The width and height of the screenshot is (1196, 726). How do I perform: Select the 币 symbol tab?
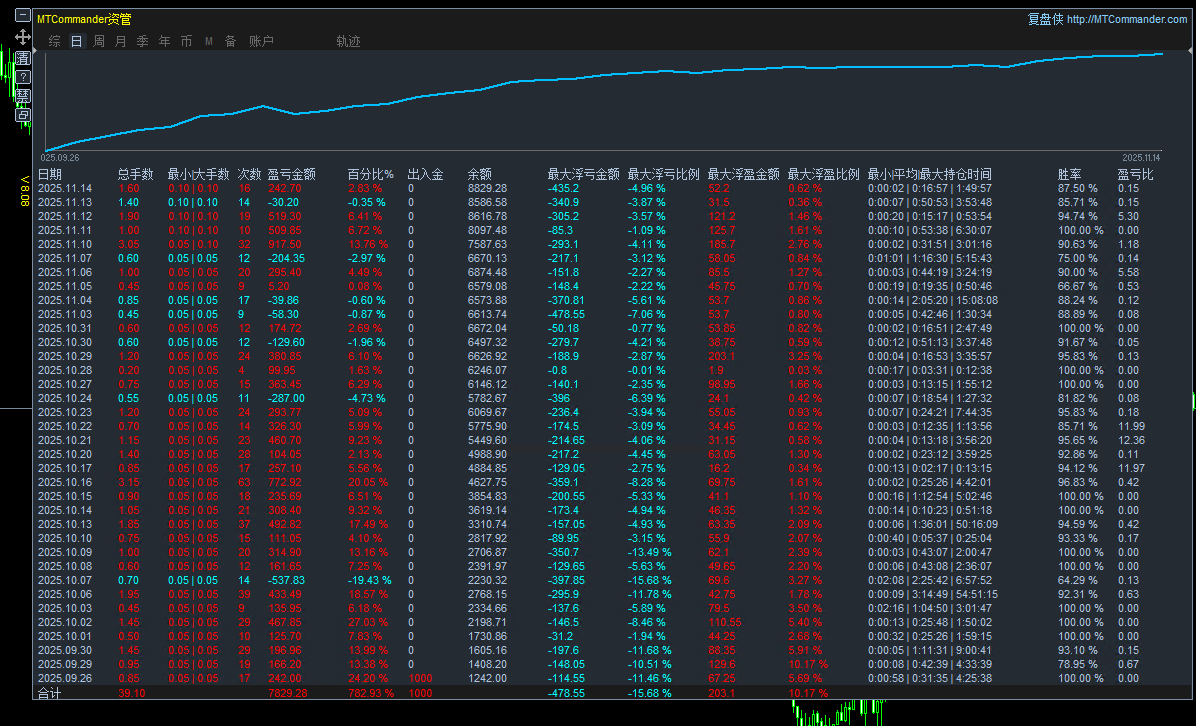(x=186, y=41)
